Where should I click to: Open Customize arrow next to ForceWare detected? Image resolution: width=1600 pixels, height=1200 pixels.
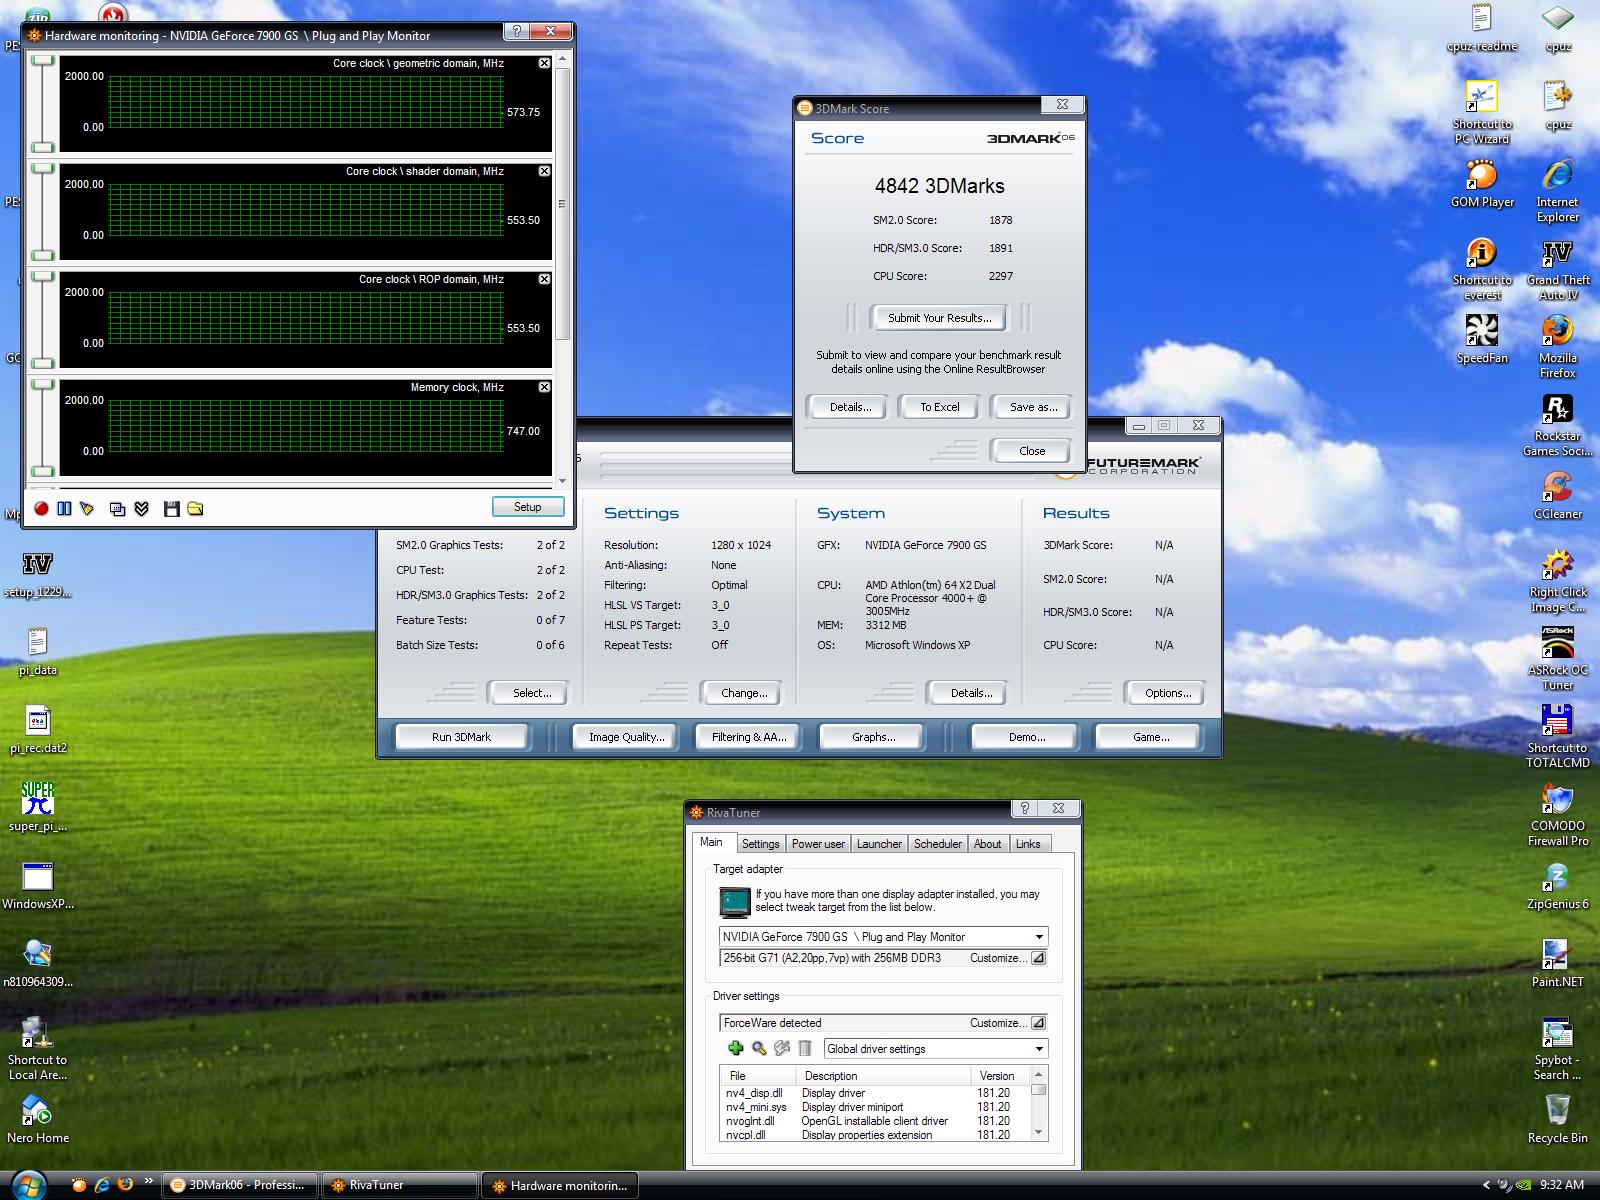1038,1023
